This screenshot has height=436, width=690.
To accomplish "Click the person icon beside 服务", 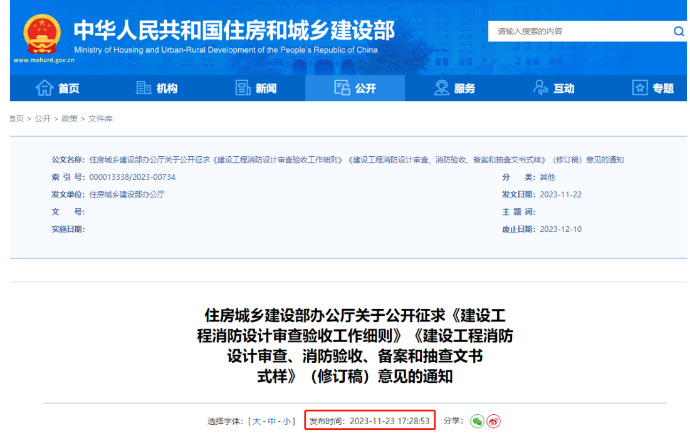I will click(x=441, y=88).
